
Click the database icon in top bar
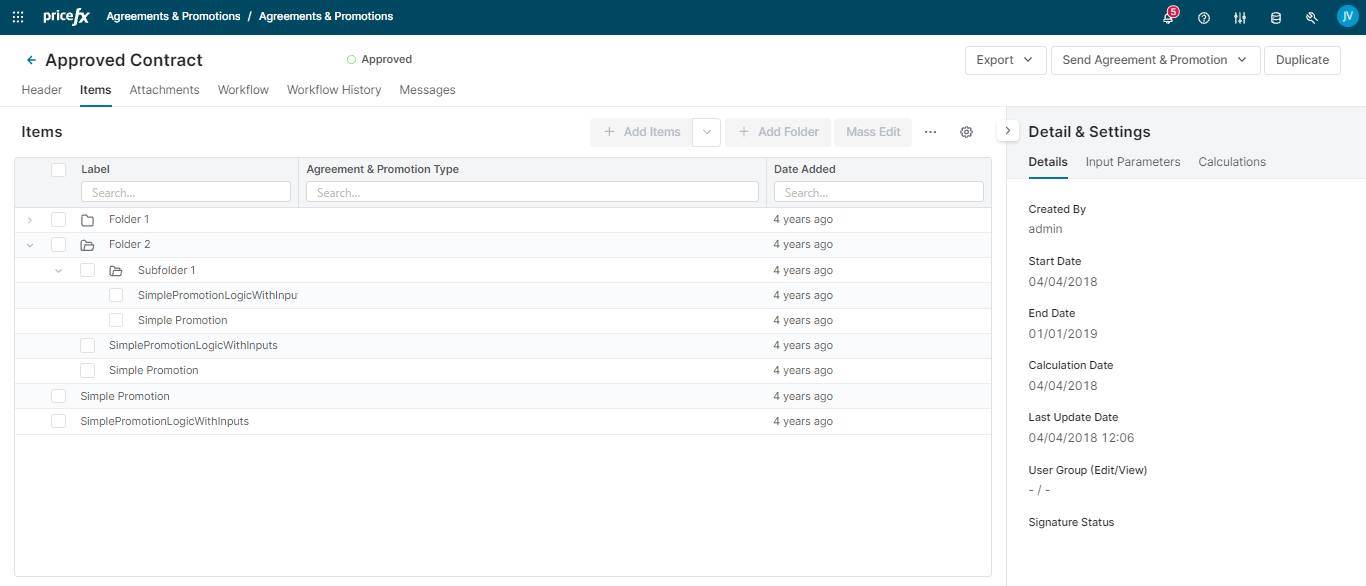(x=1275, y=17)
